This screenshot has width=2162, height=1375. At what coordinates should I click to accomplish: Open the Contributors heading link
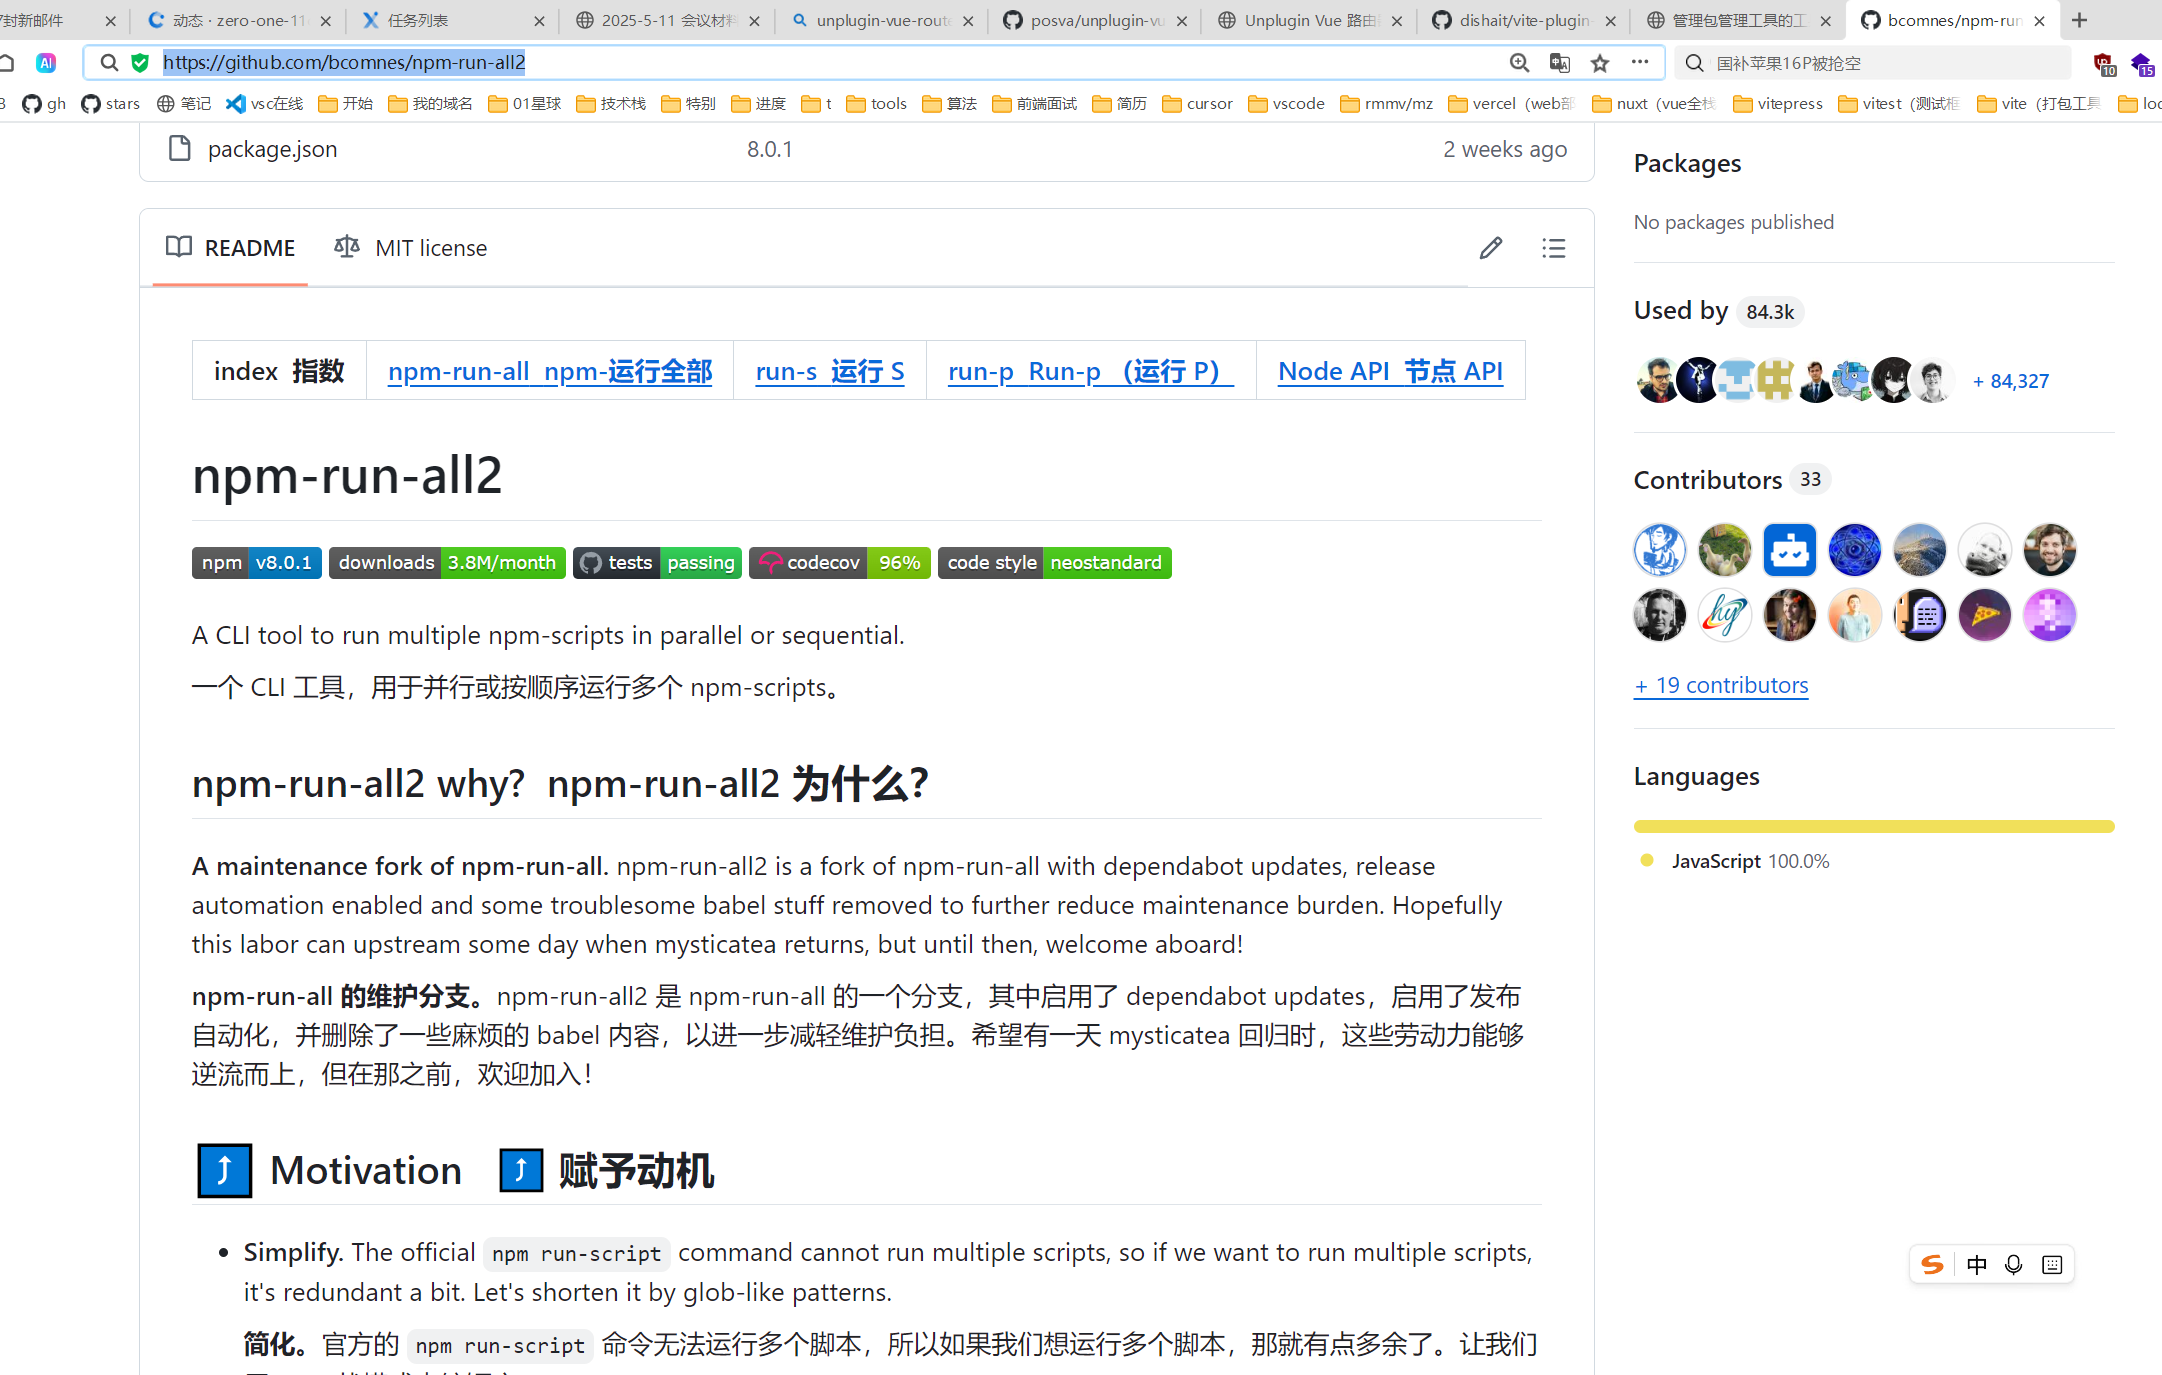(1708, 480)
